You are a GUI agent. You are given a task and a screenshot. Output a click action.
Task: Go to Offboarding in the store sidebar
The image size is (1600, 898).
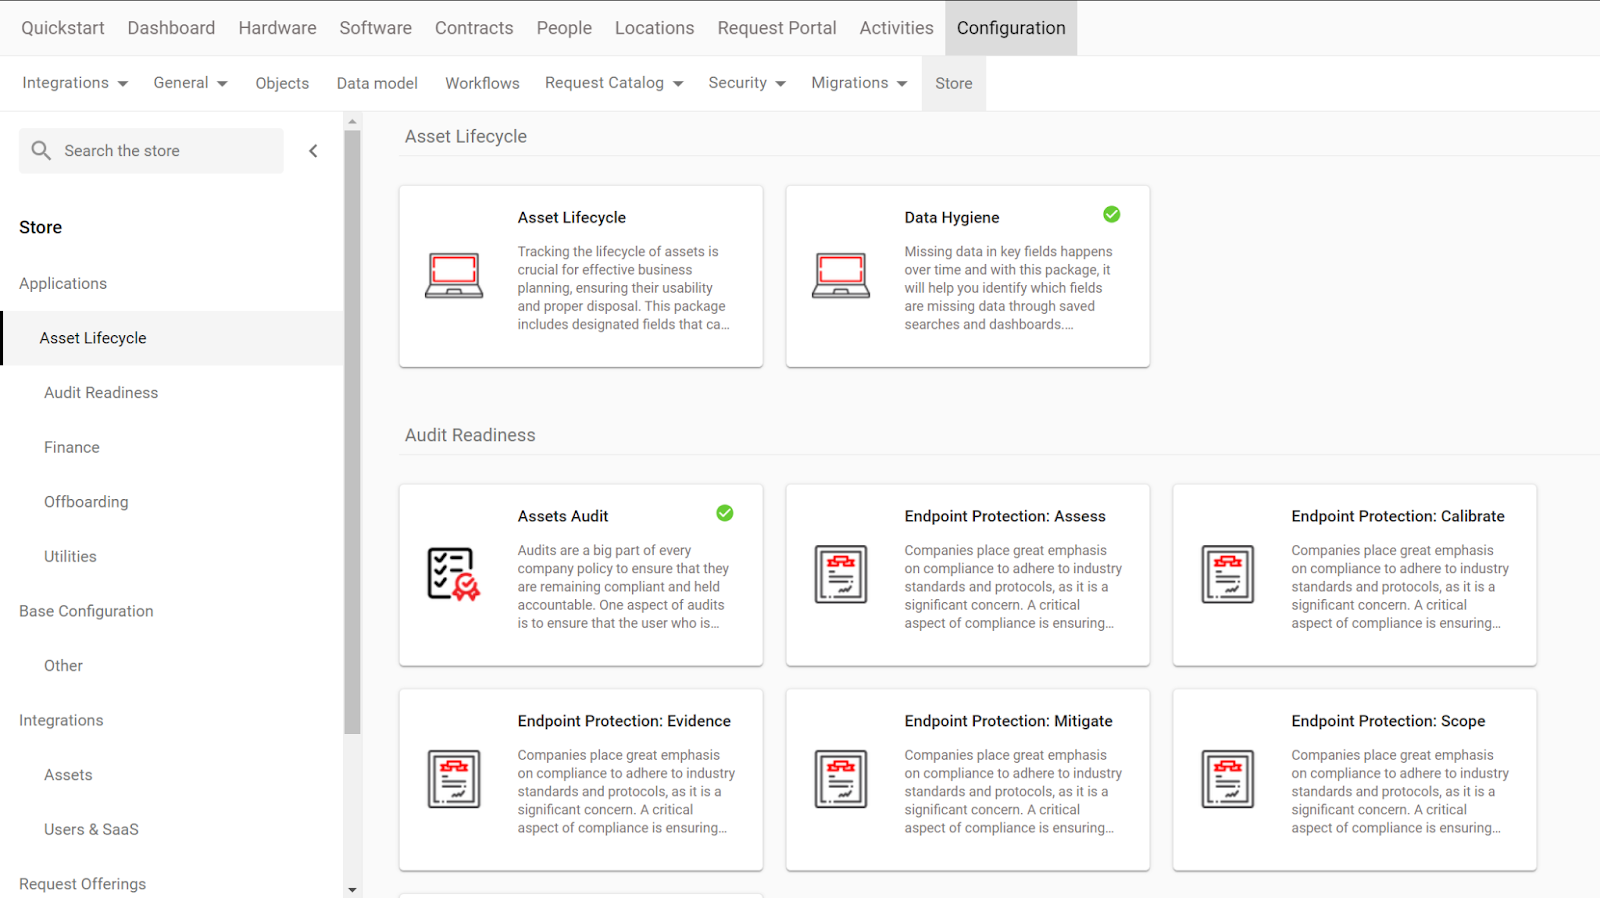point(86,502)
